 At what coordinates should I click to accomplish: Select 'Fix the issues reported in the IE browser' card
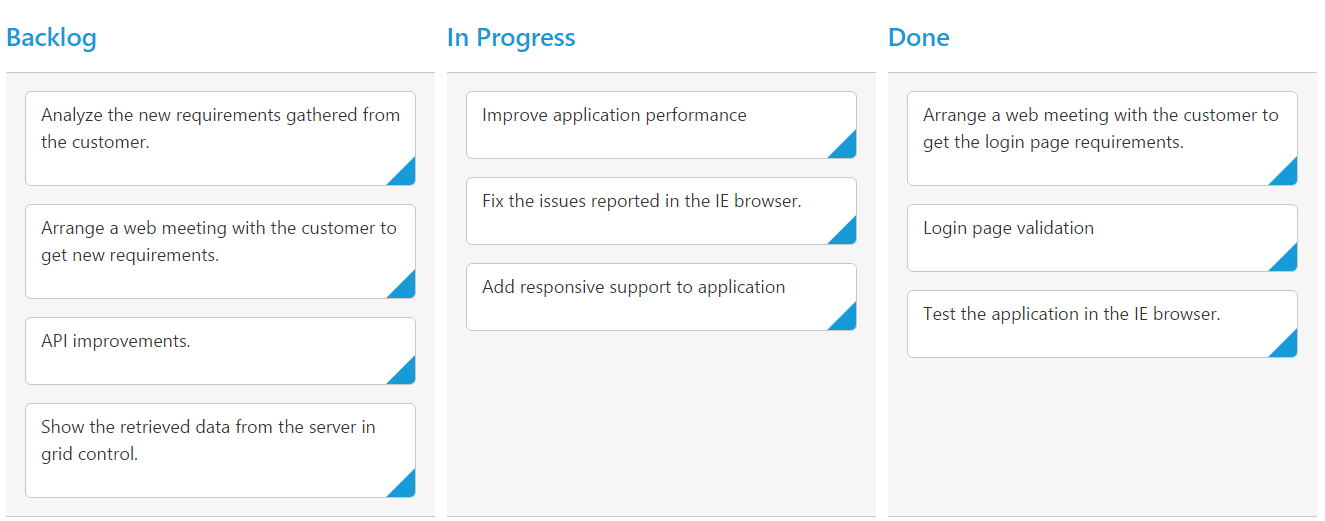640,210
